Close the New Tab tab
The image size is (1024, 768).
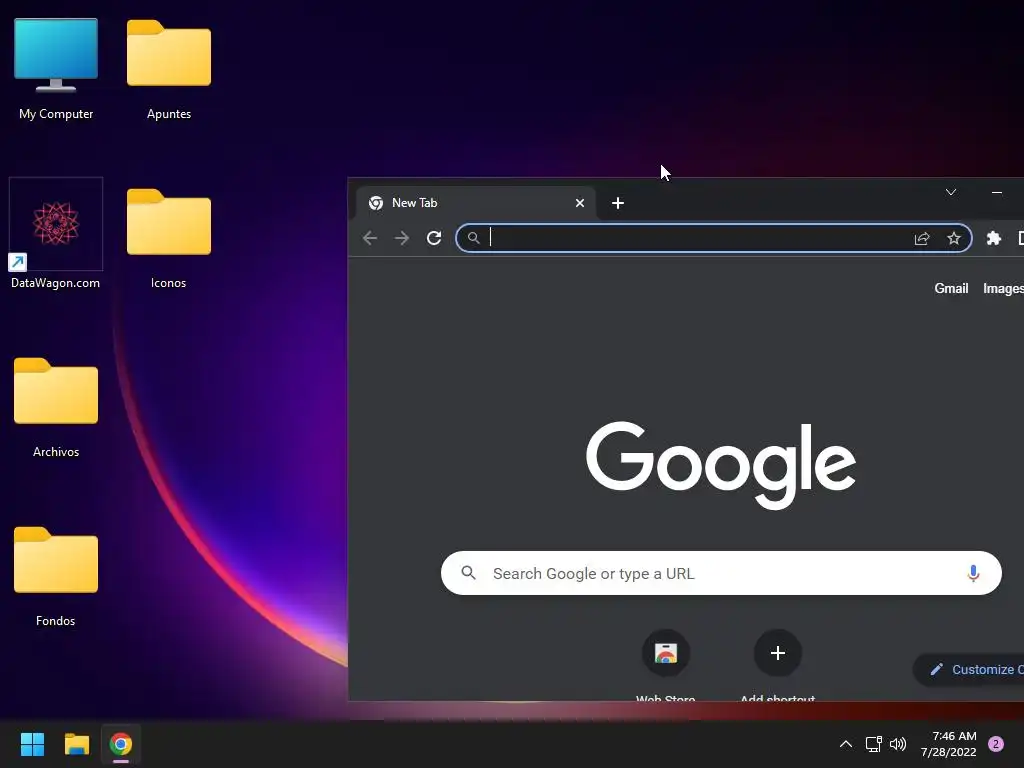point(579,203)
